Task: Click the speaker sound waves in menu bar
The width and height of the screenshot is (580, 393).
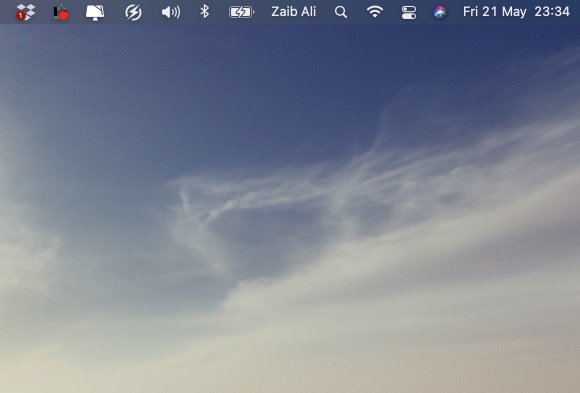Action: [x=176, y=12]
